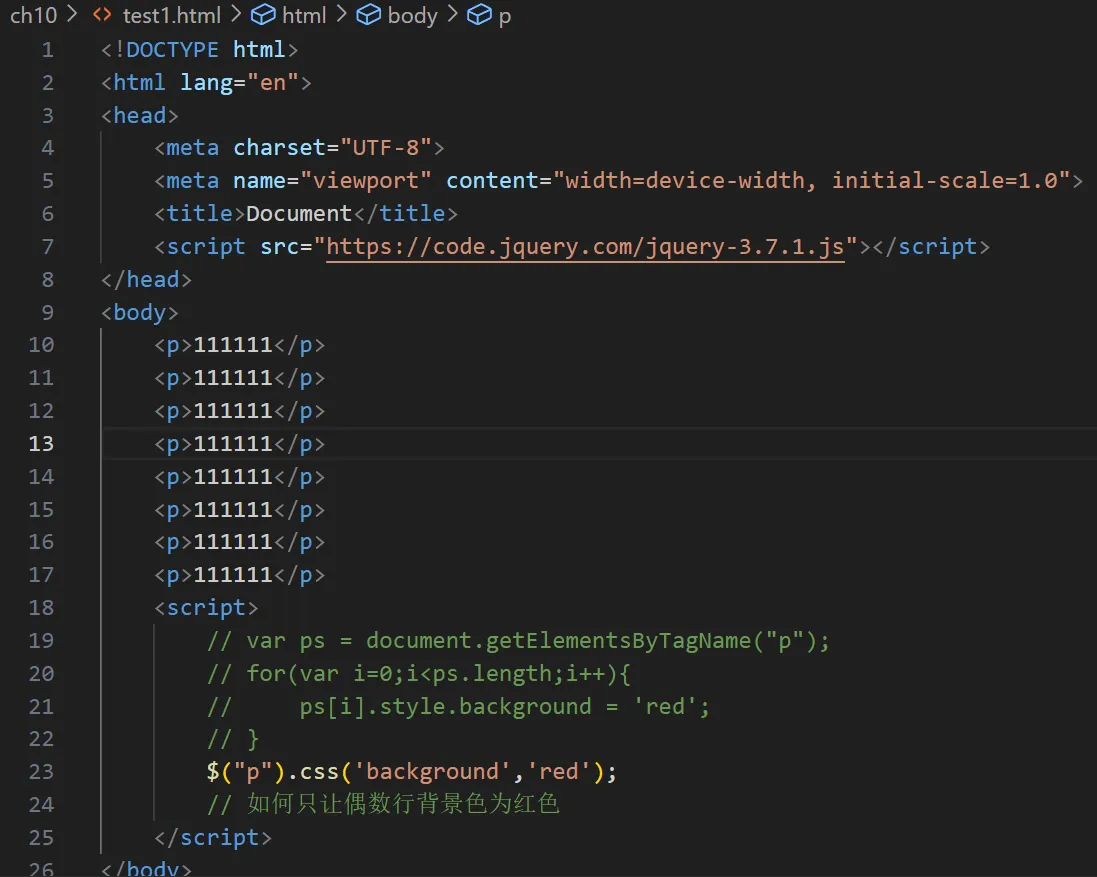Viewport: 1097px width, 877px height.
Task: Click the opening script tag on line 18
Action: point(206,608)
